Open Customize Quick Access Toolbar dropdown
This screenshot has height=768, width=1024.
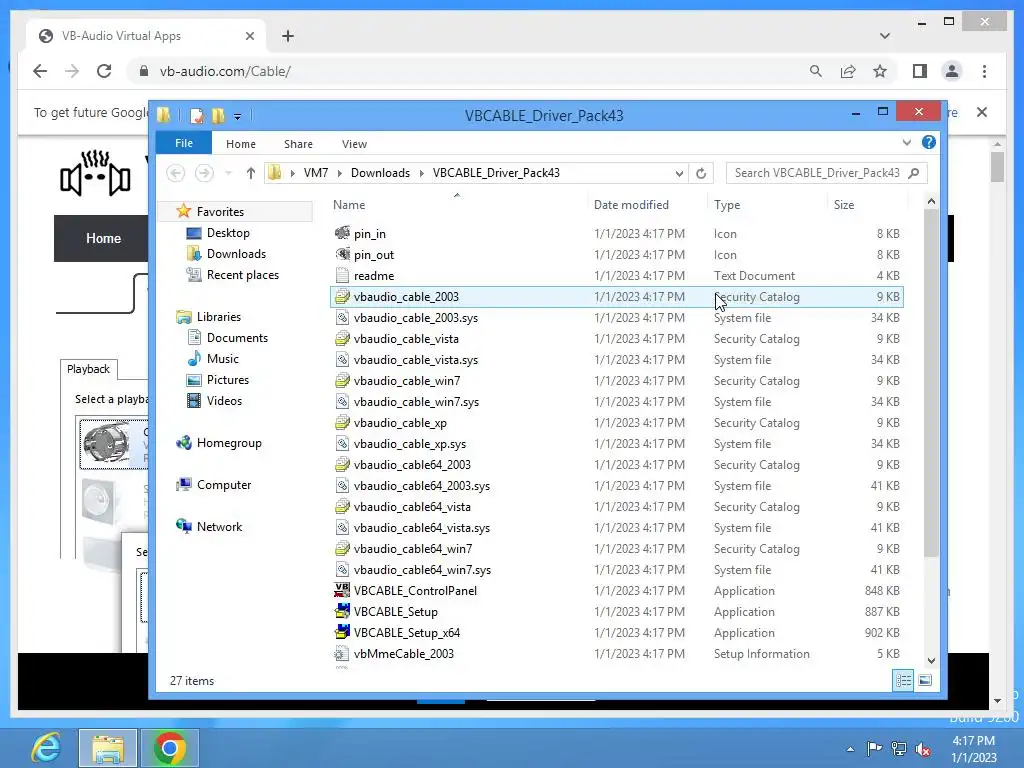coord(238,116)
